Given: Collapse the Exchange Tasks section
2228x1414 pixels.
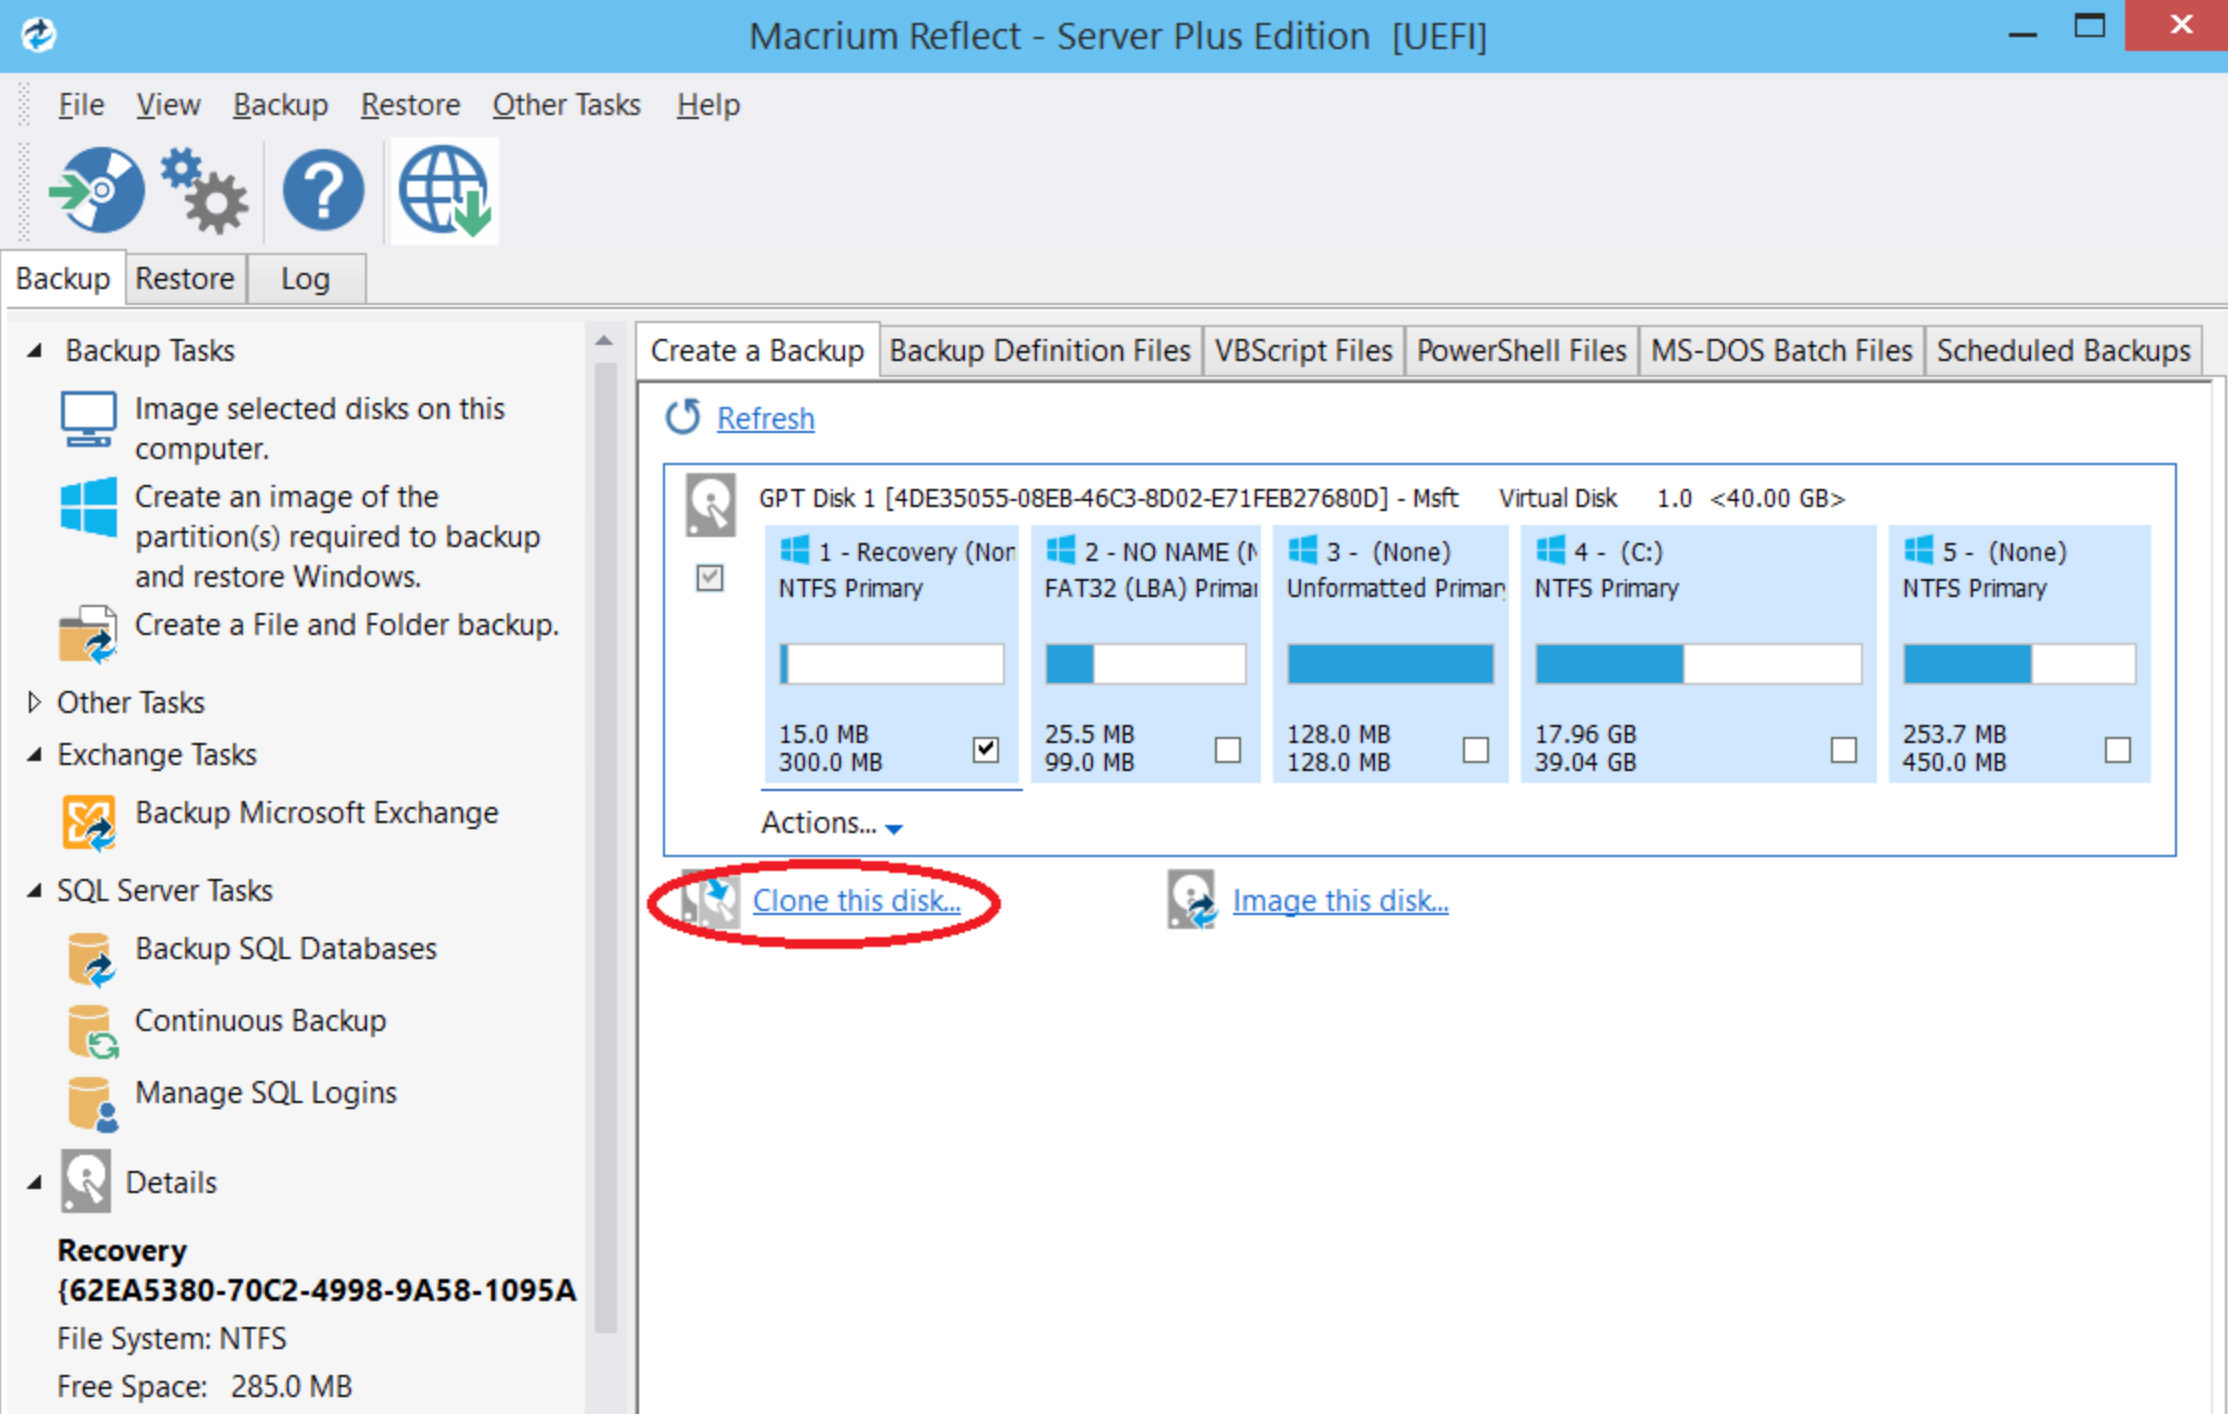Looking at the screenshot, I should click(35, 755).
